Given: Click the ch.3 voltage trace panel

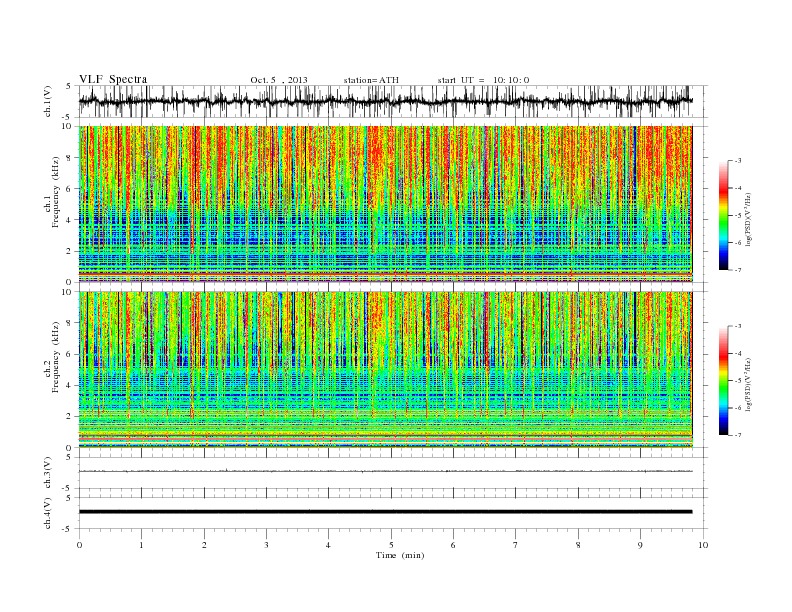Looking at the screenshot, I should [x=393, y=473].
